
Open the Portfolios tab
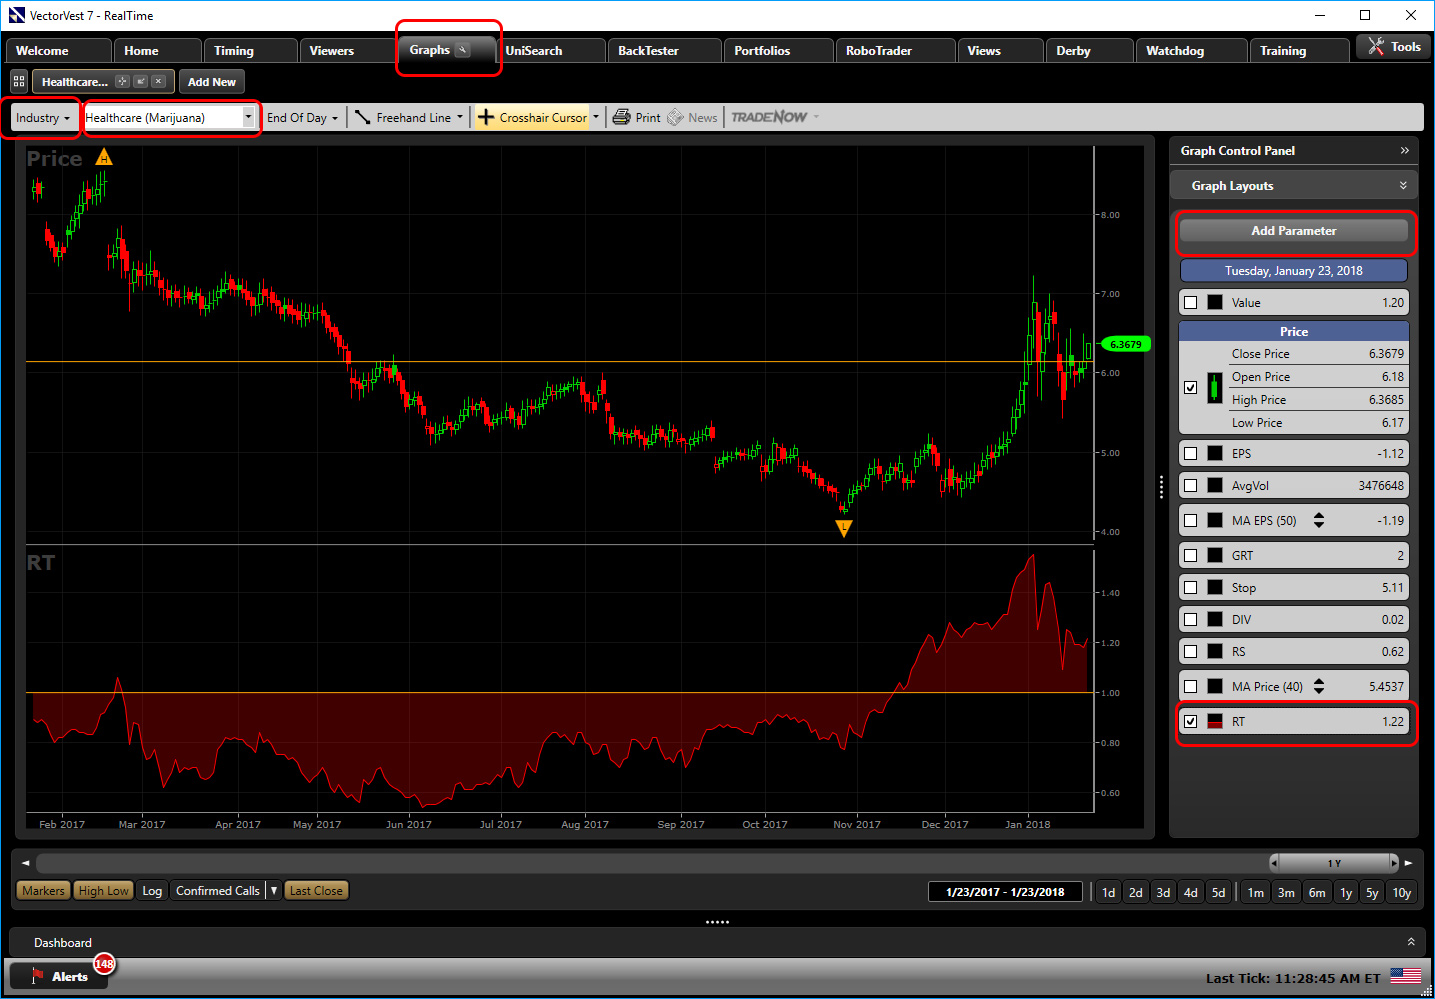[x=762, y=51]
